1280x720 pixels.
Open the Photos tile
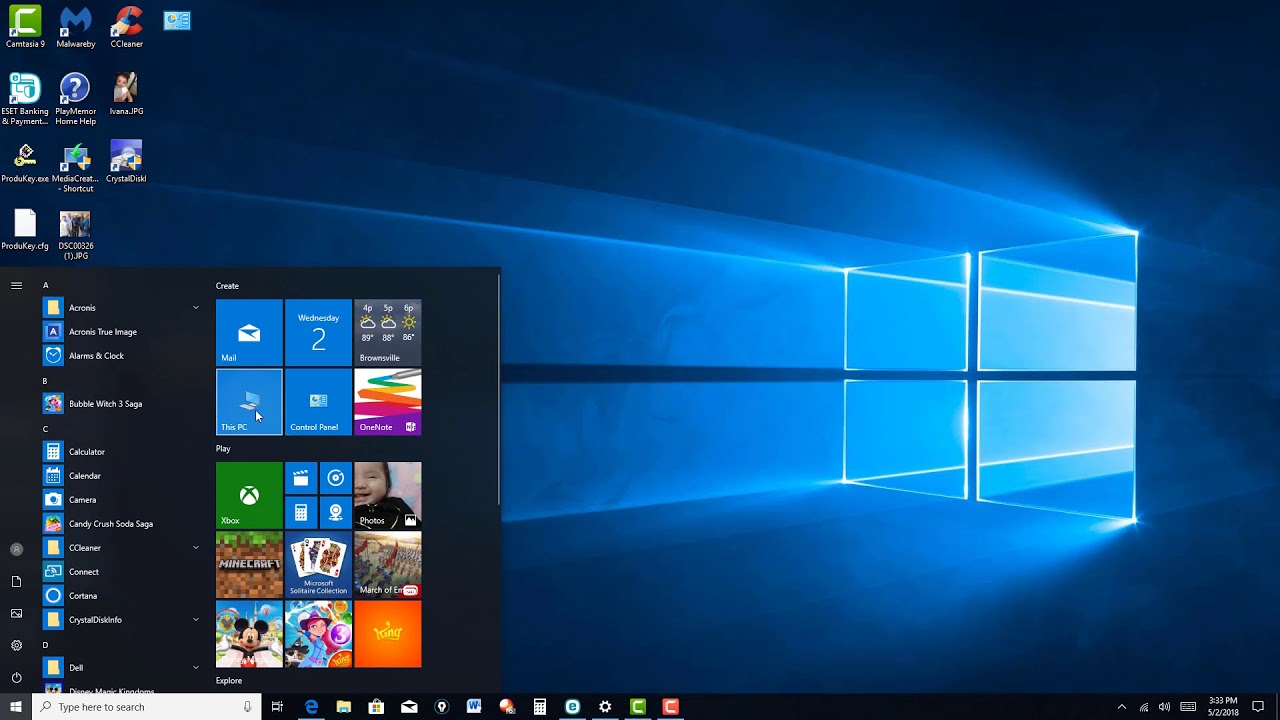coord(388,495)
